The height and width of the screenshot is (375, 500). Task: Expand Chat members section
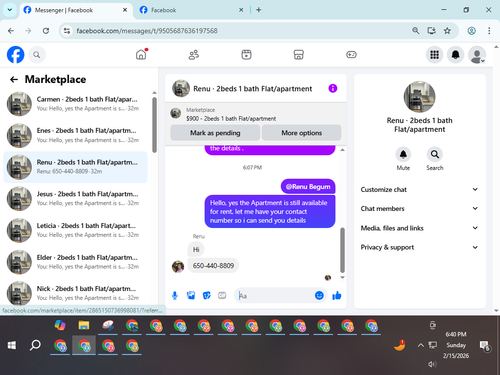tap(419, 209)
